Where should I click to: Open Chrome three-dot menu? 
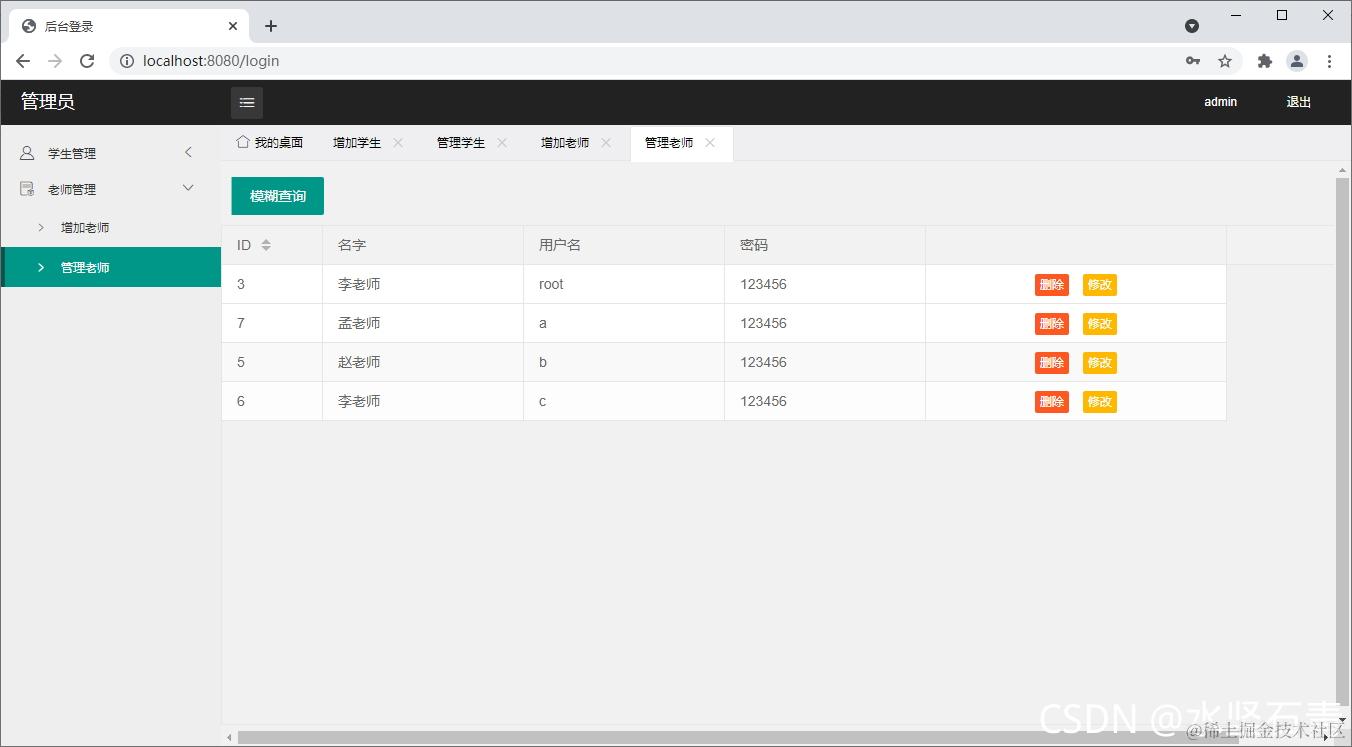pyautogui.click(x=1329, y=61)
